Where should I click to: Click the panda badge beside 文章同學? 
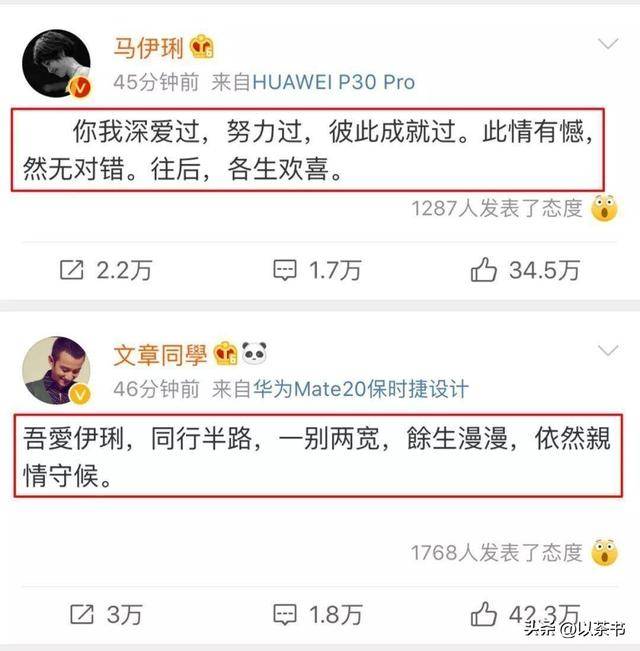(254, 353)
